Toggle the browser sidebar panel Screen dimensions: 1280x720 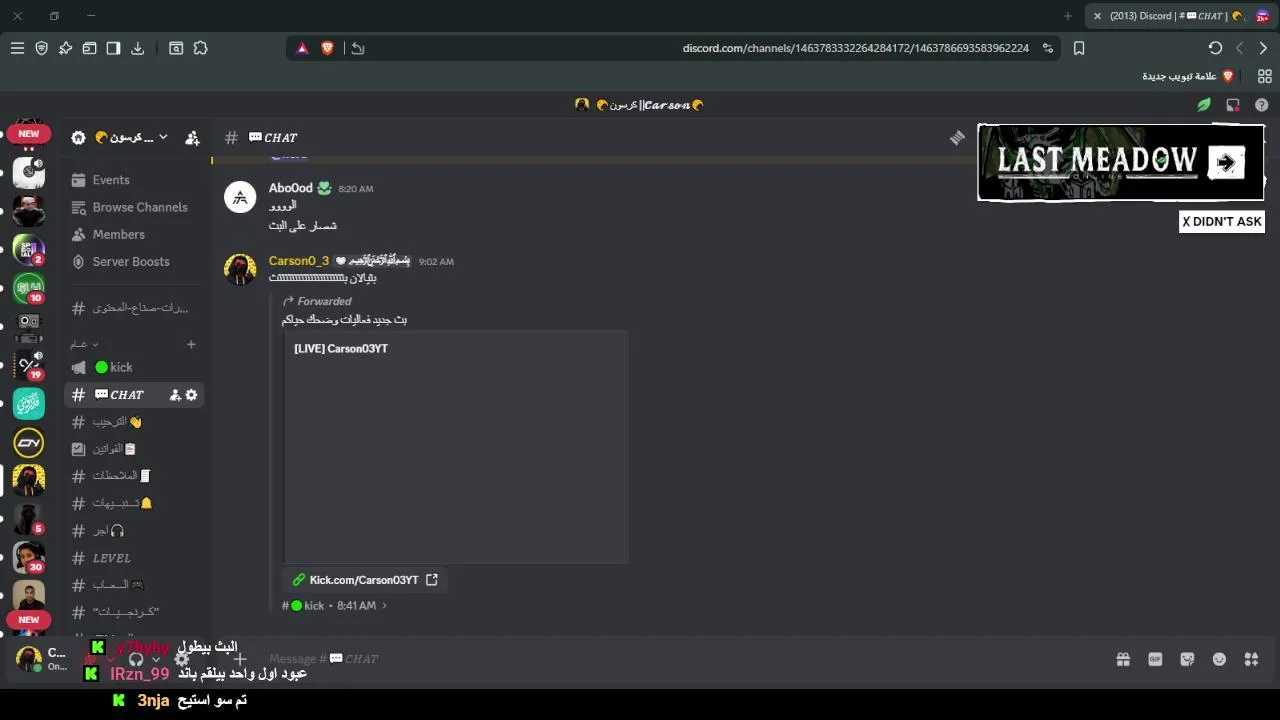[x=113, y=48]
